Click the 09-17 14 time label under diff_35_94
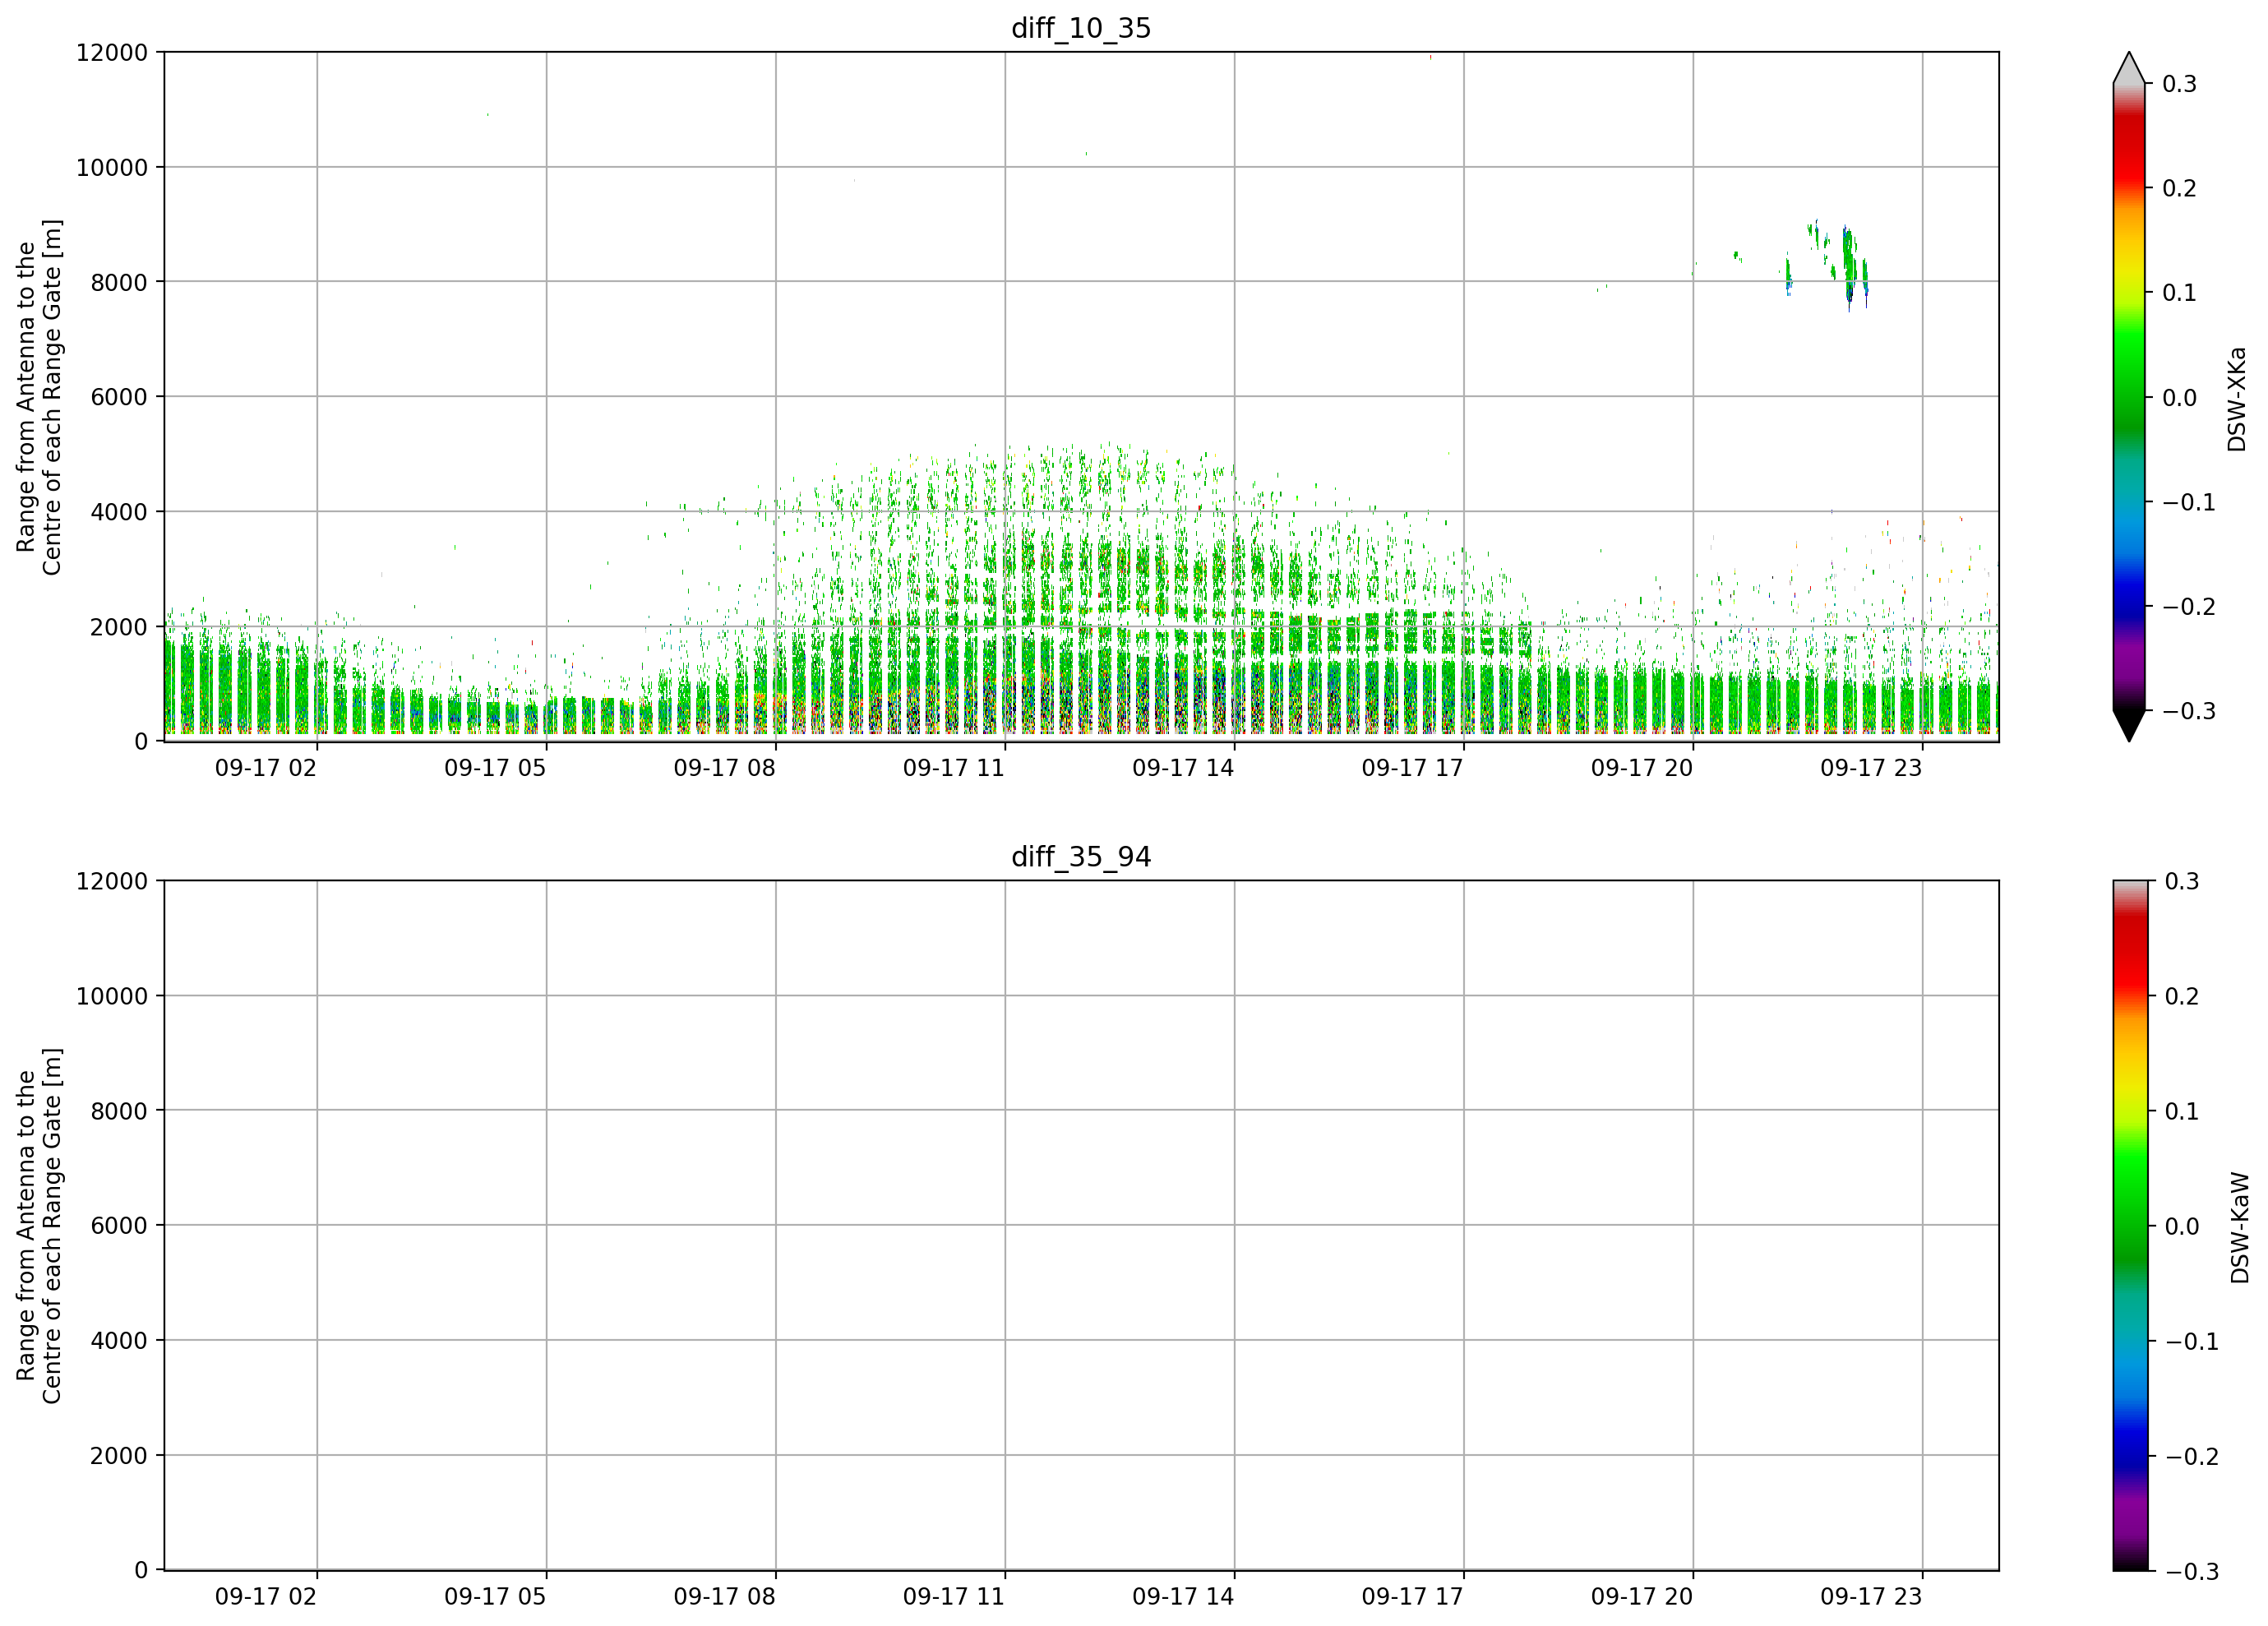Viewport: 2268px width, 1626px height. click(1183, 1597)
